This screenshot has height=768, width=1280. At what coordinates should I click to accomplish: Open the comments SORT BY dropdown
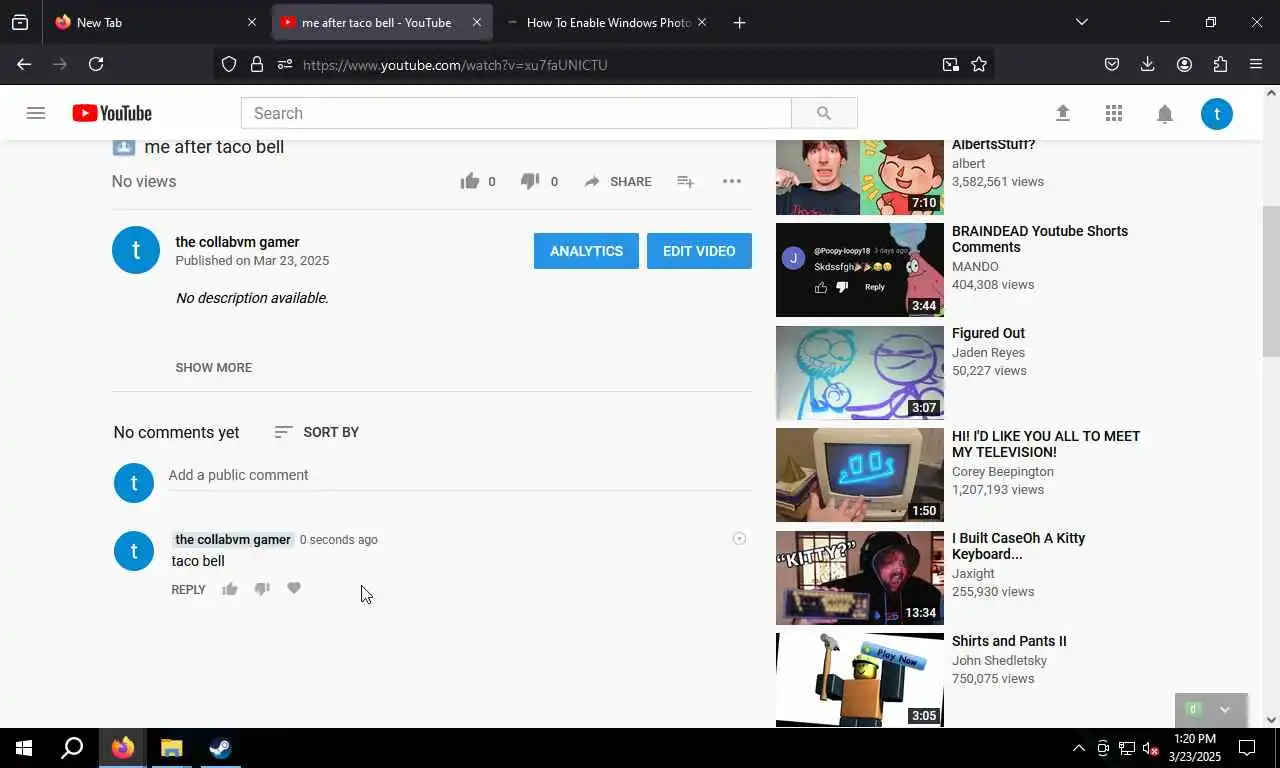(x=316, y=432)
